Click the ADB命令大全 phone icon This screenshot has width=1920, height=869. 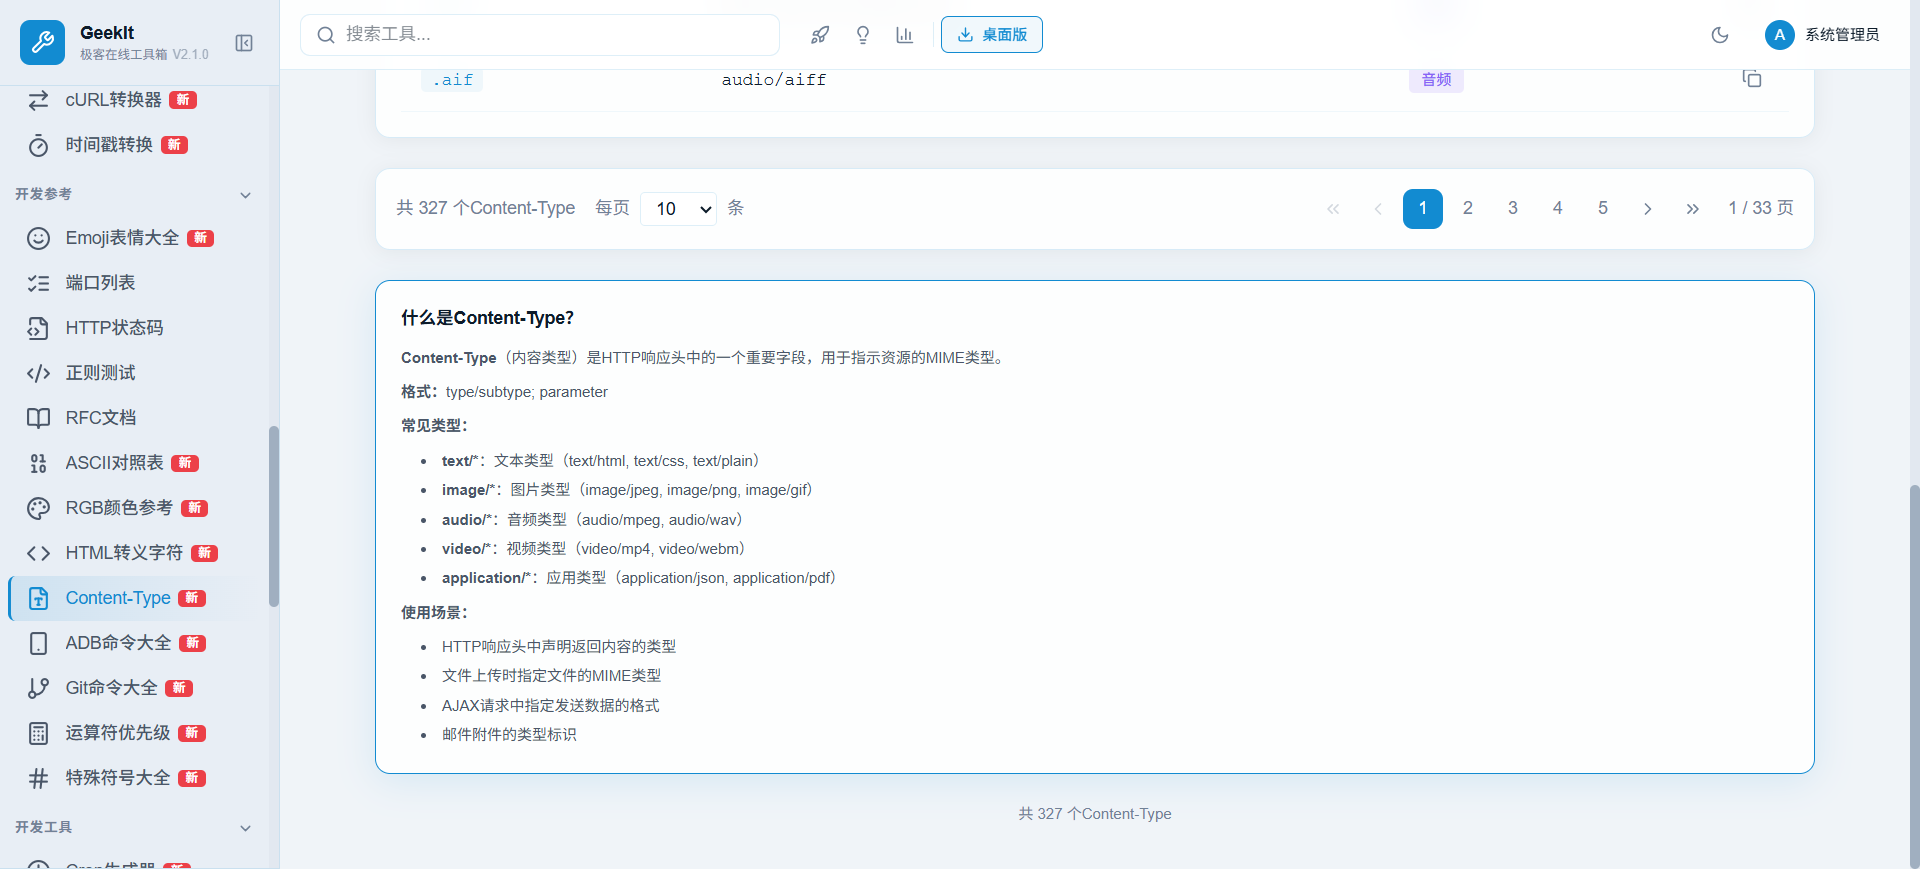coord(38,643)
